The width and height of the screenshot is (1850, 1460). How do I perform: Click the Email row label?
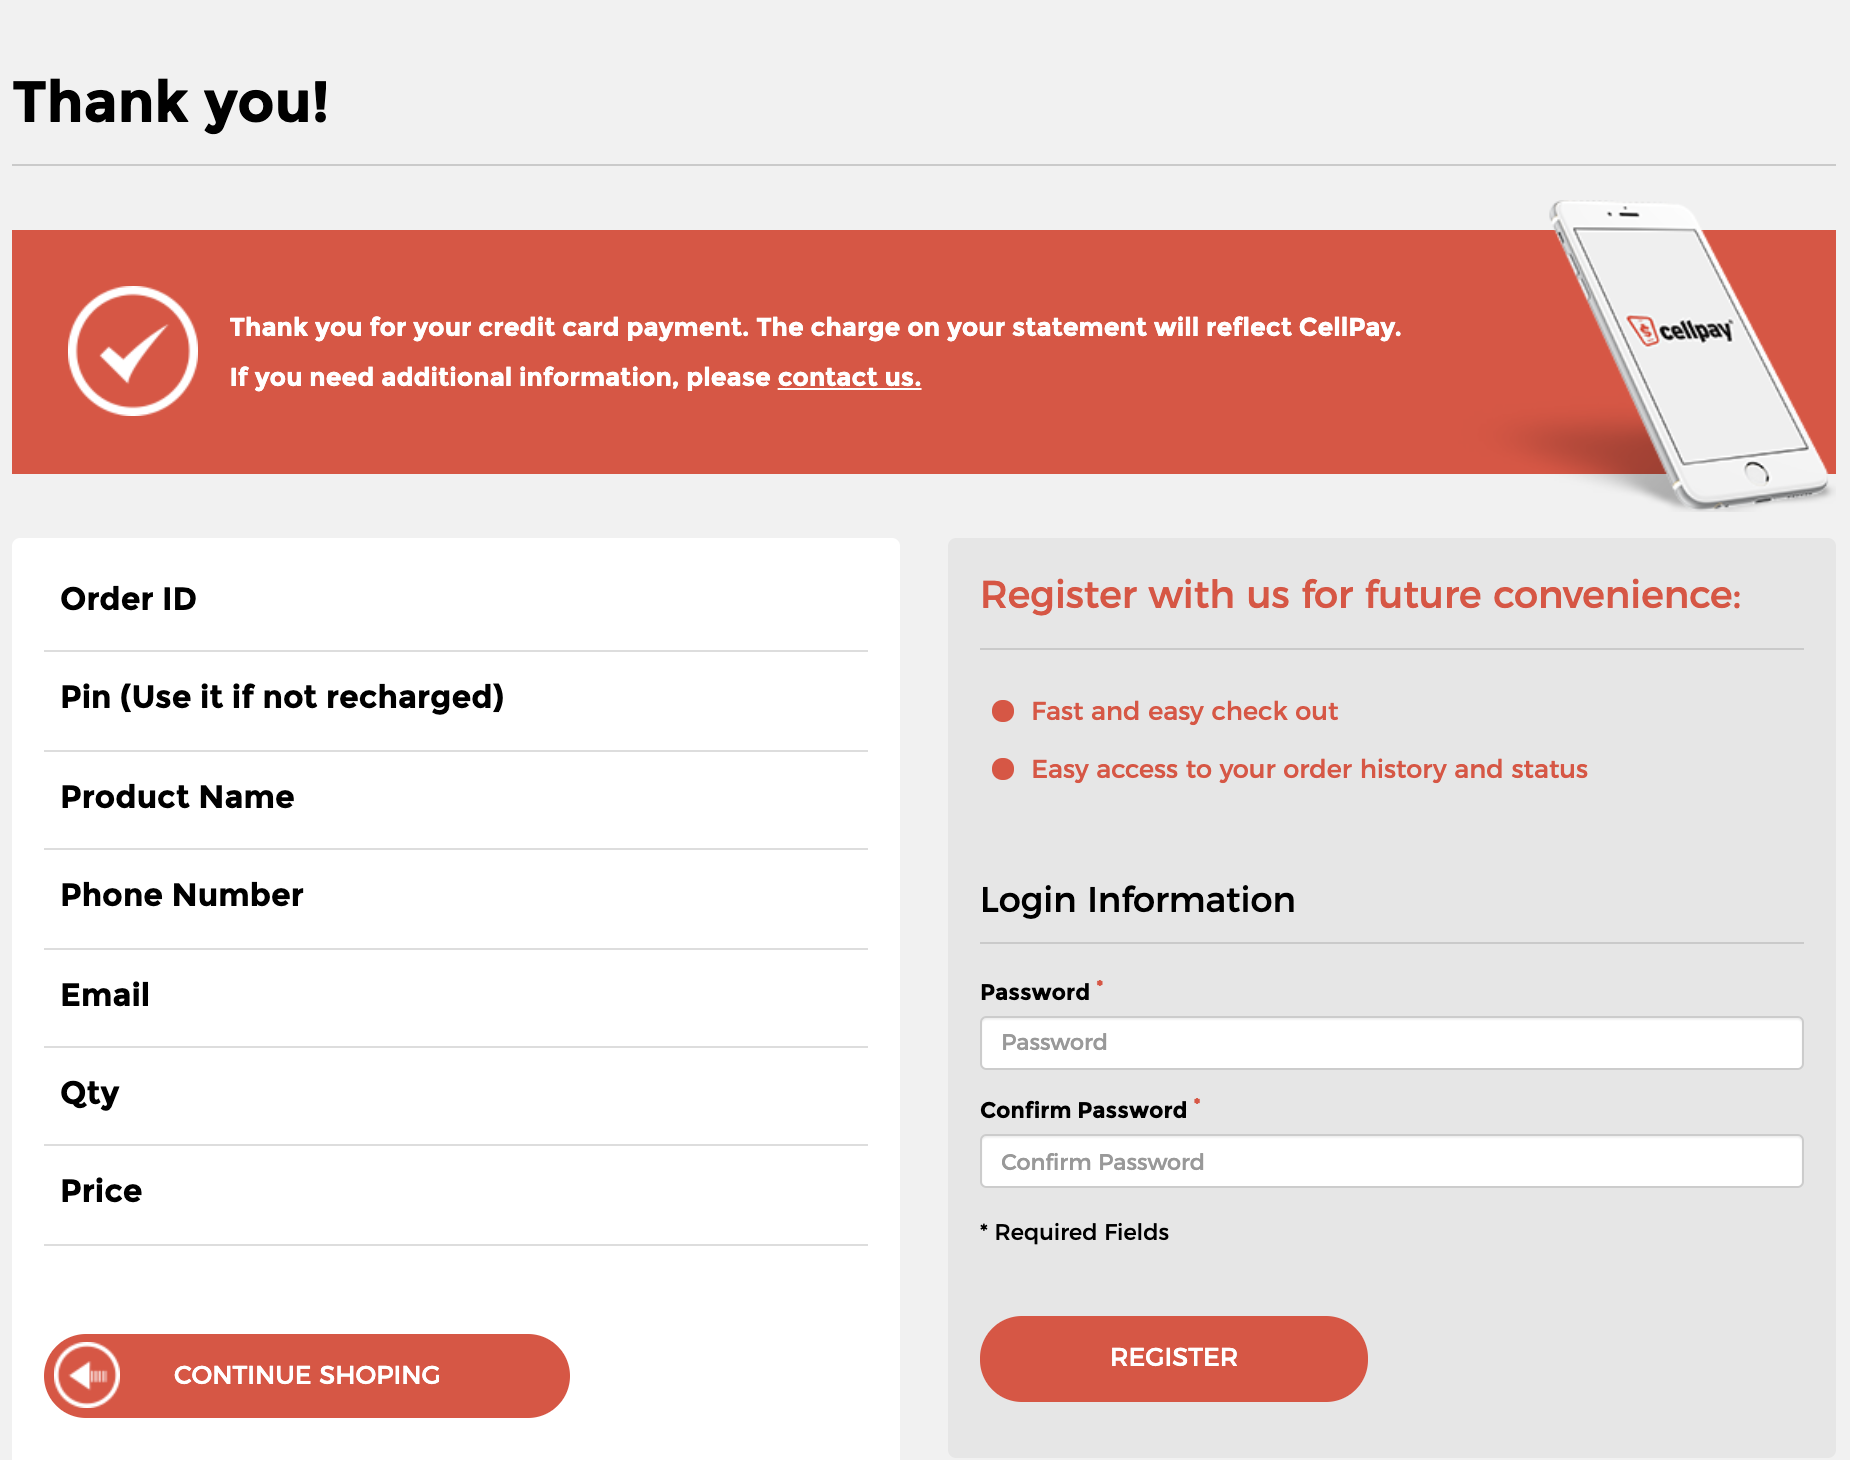(x=105, y=995)
